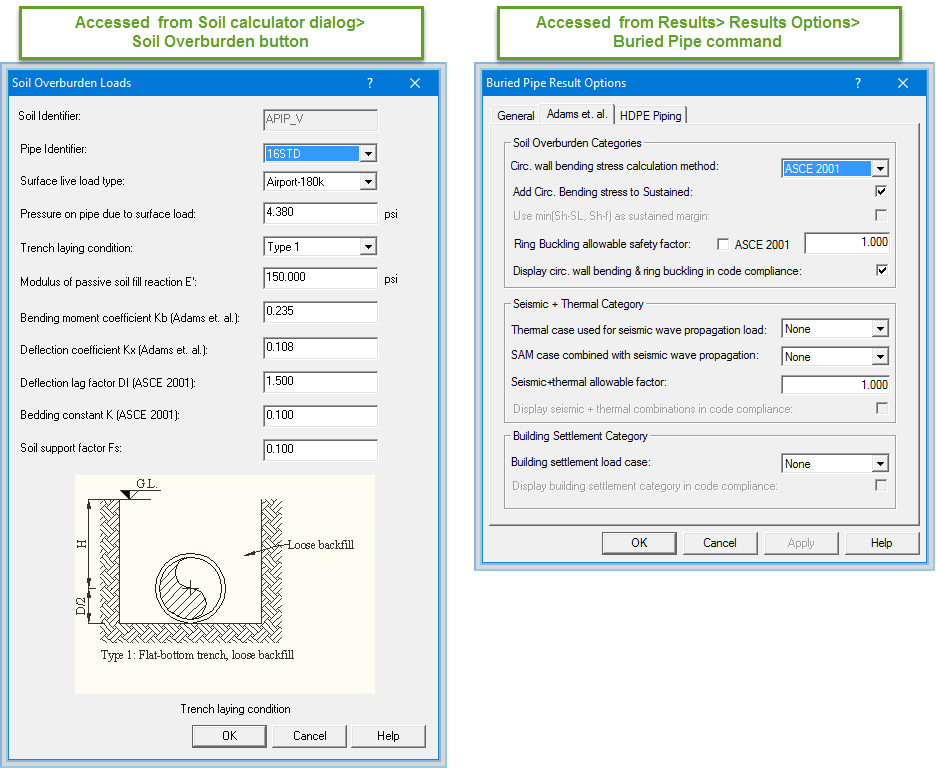Screen dimensions: 936x768
Task: Expand the Building settlement load case dropdown
Action: (x=880, y=464)
